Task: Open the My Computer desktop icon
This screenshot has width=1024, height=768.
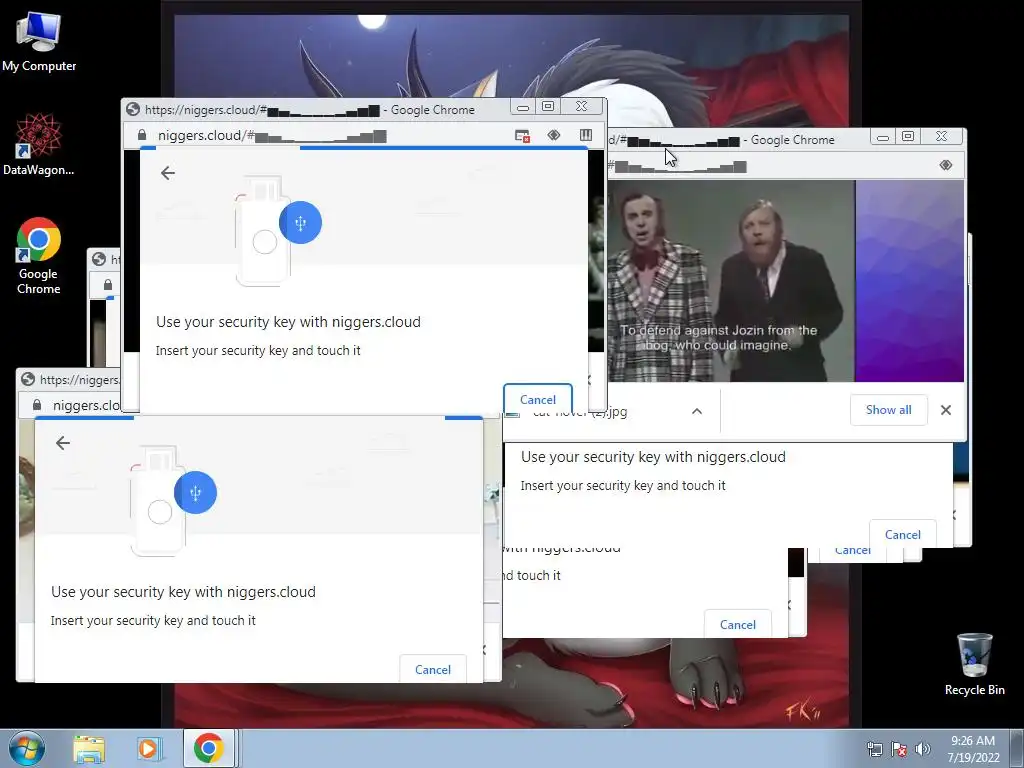Action: (39, 40)
